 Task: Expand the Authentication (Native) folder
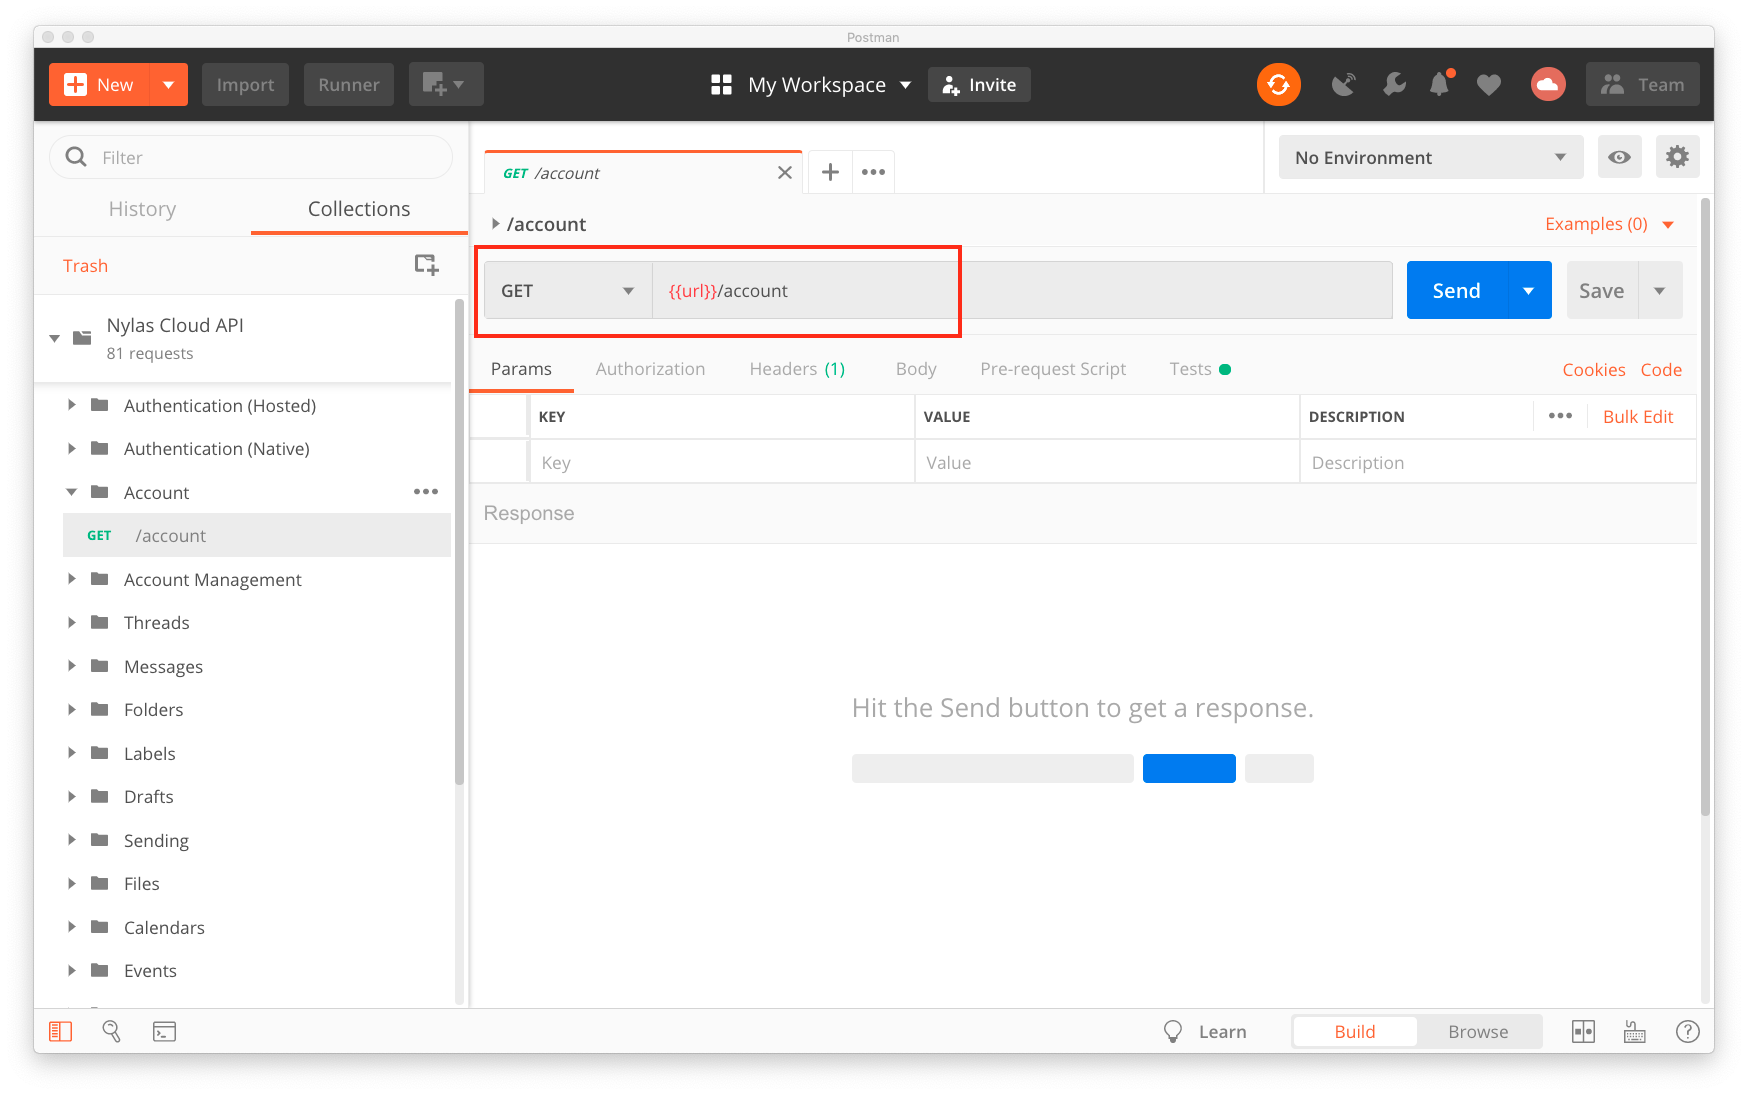click(72, 449)
